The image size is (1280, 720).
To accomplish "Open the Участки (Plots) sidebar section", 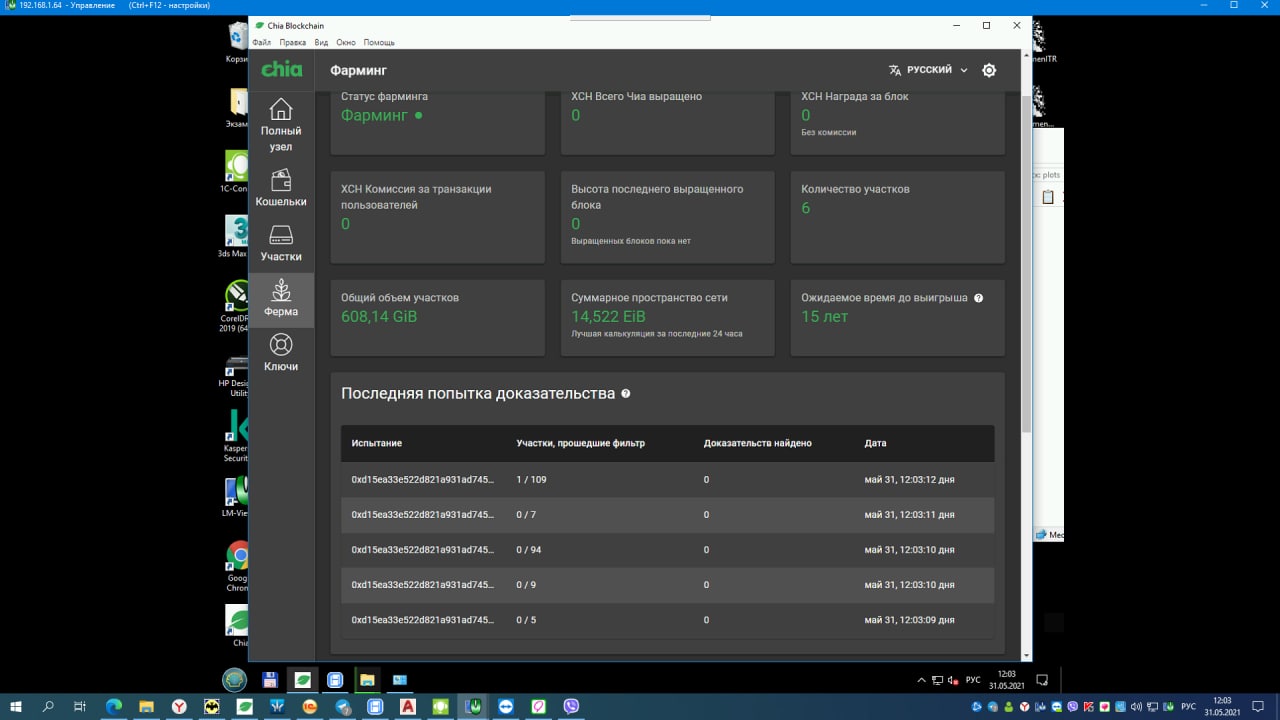I will click(x=281, y=242).
